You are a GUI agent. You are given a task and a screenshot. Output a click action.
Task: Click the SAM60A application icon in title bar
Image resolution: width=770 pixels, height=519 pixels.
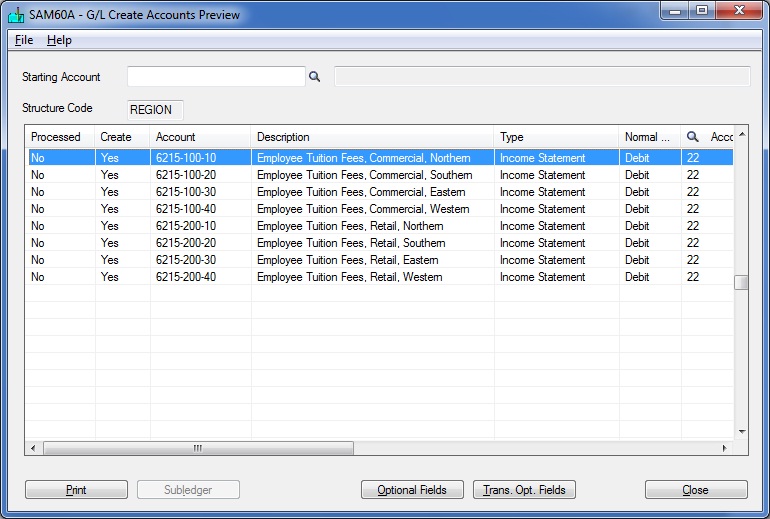[x=16, y=15]
